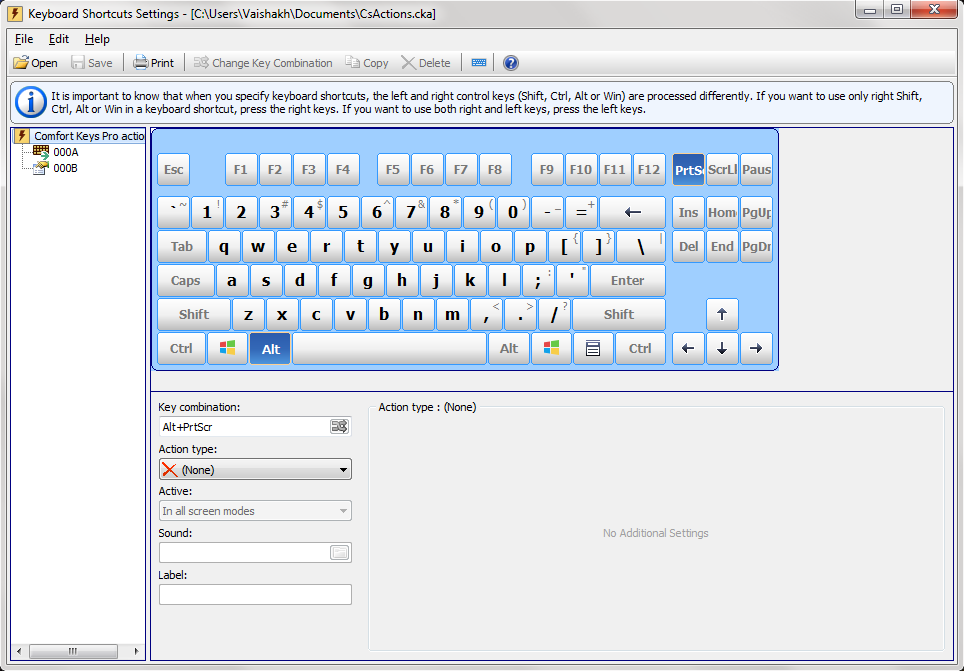Click the Pause key

[x=756, y=170]
